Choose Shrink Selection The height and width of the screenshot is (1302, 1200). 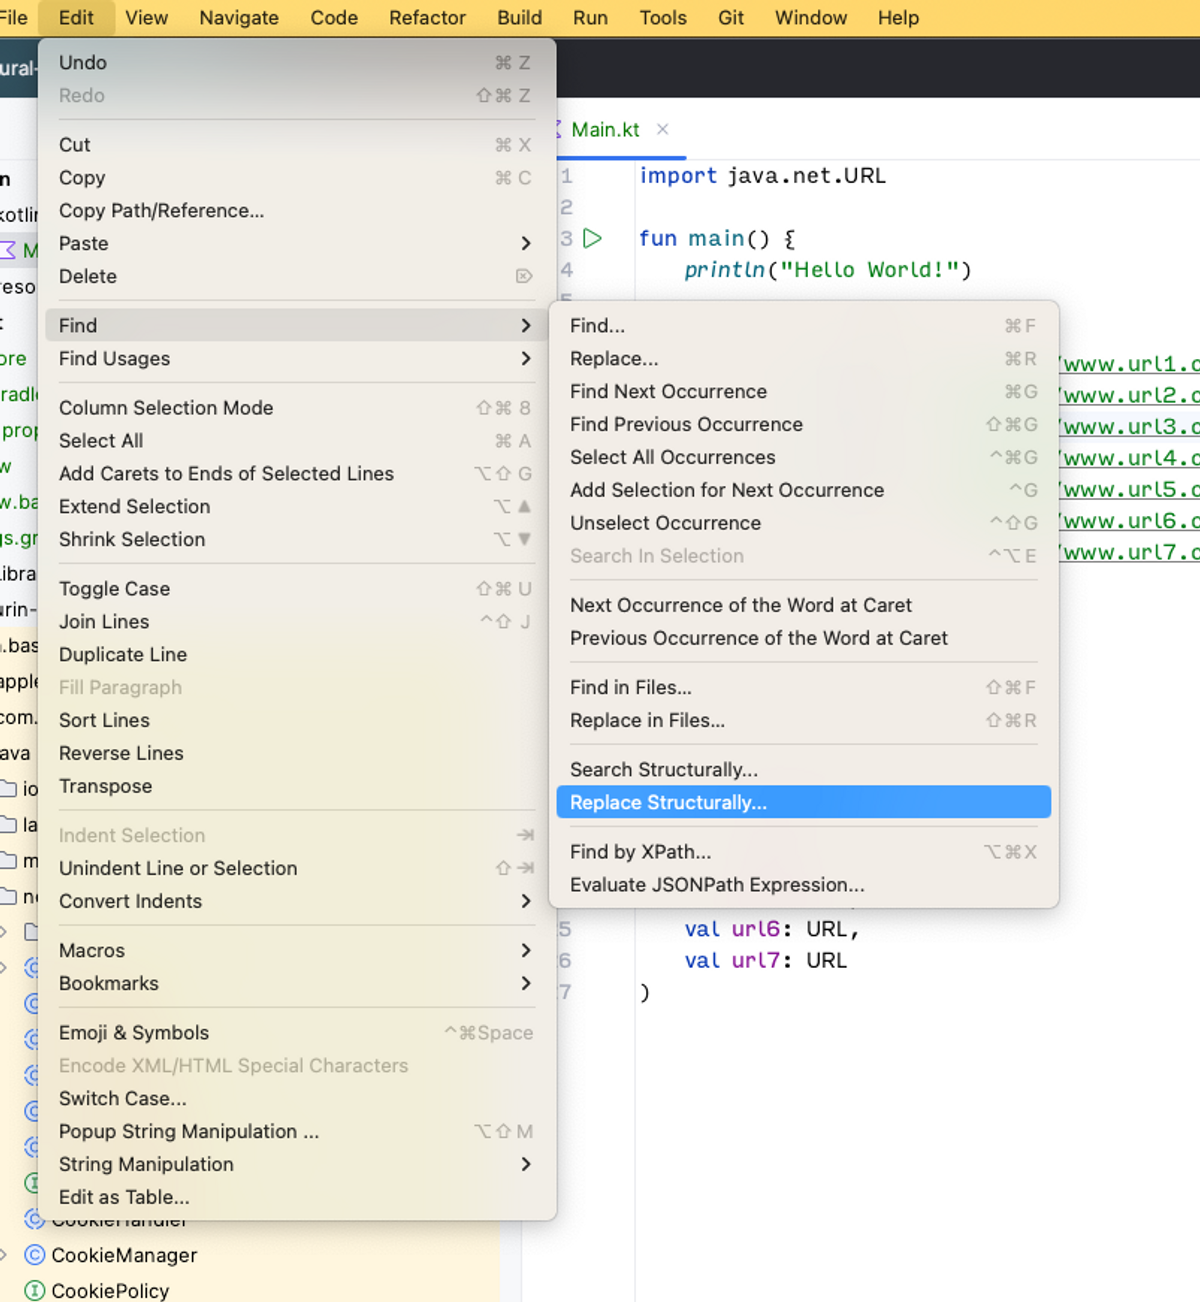(297, 539)
